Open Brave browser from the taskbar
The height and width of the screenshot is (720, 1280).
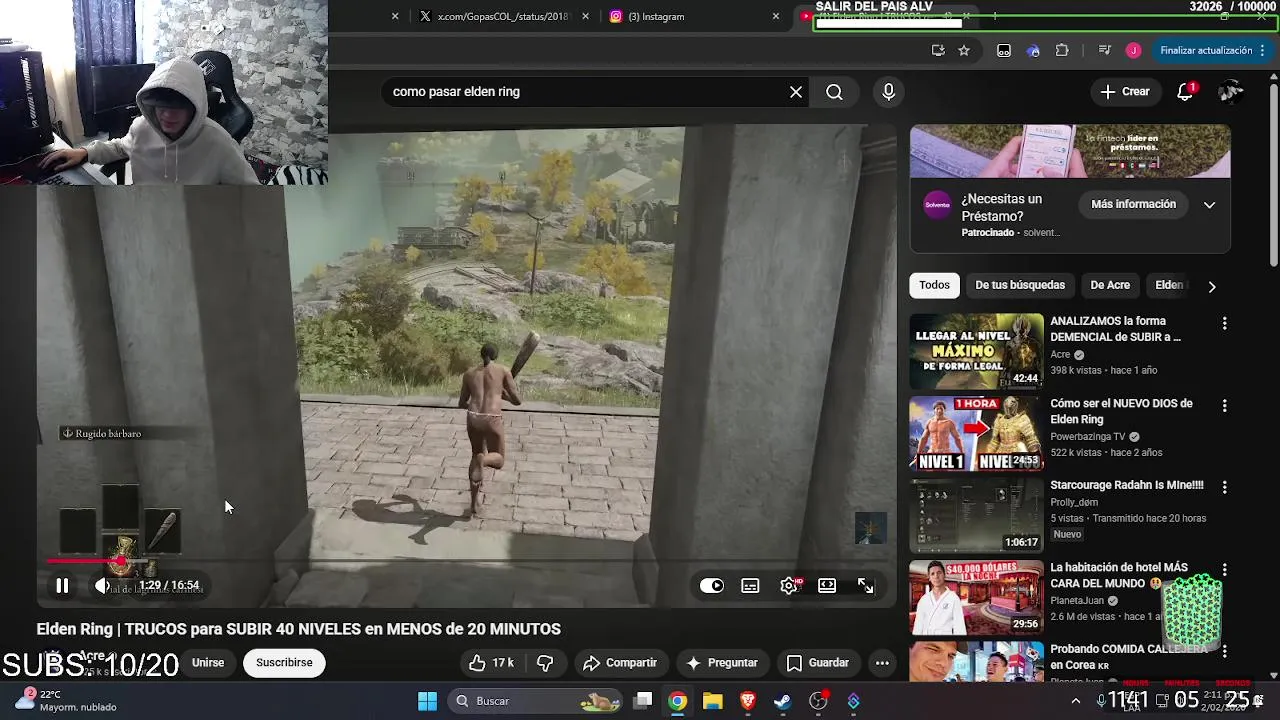tap(747, 701)
